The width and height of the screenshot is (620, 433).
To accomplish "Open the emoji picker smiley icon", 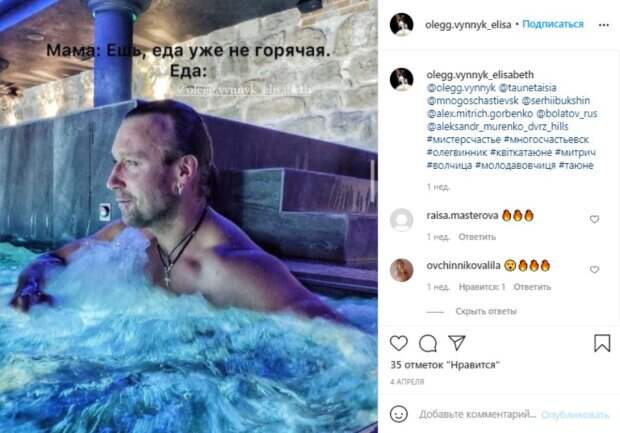I will tap(399, 414).
